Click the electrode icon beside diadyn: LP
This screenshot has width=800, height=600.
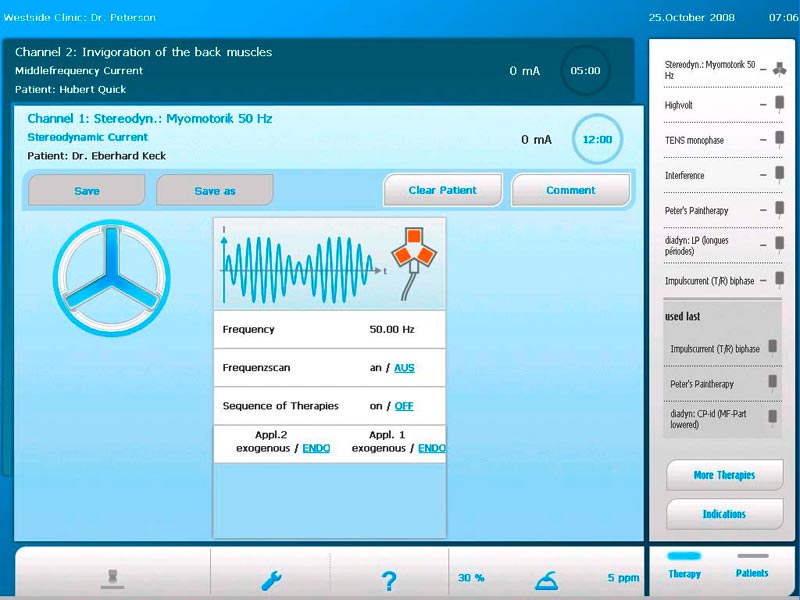click(x=780, y=244)
